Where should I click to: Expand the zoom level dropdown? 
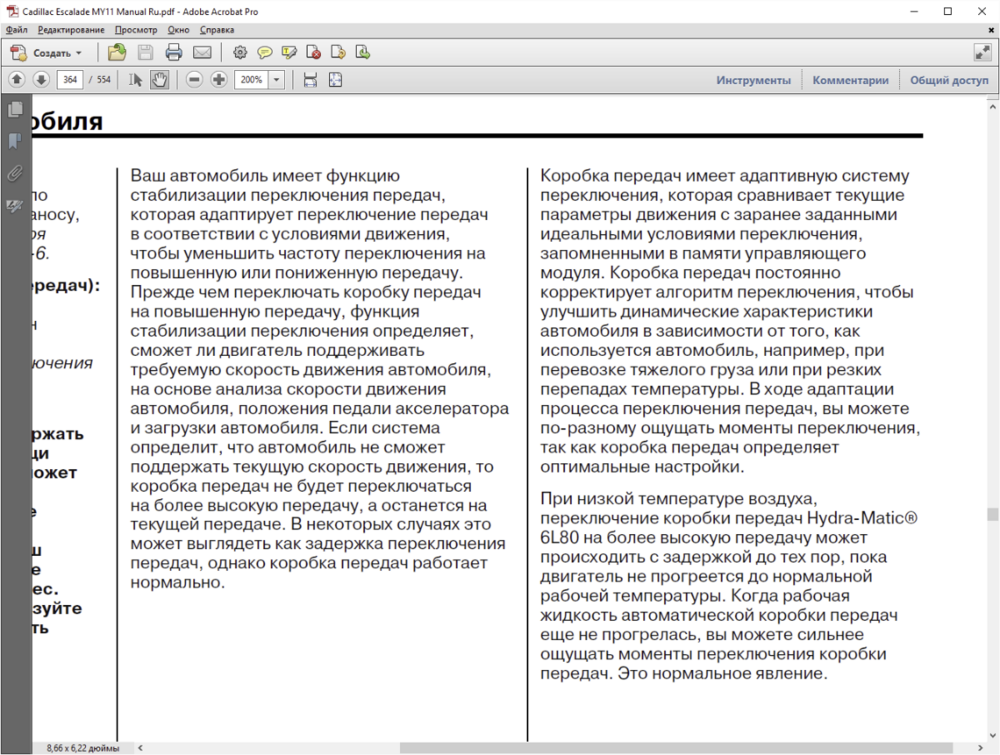(277, 80)
